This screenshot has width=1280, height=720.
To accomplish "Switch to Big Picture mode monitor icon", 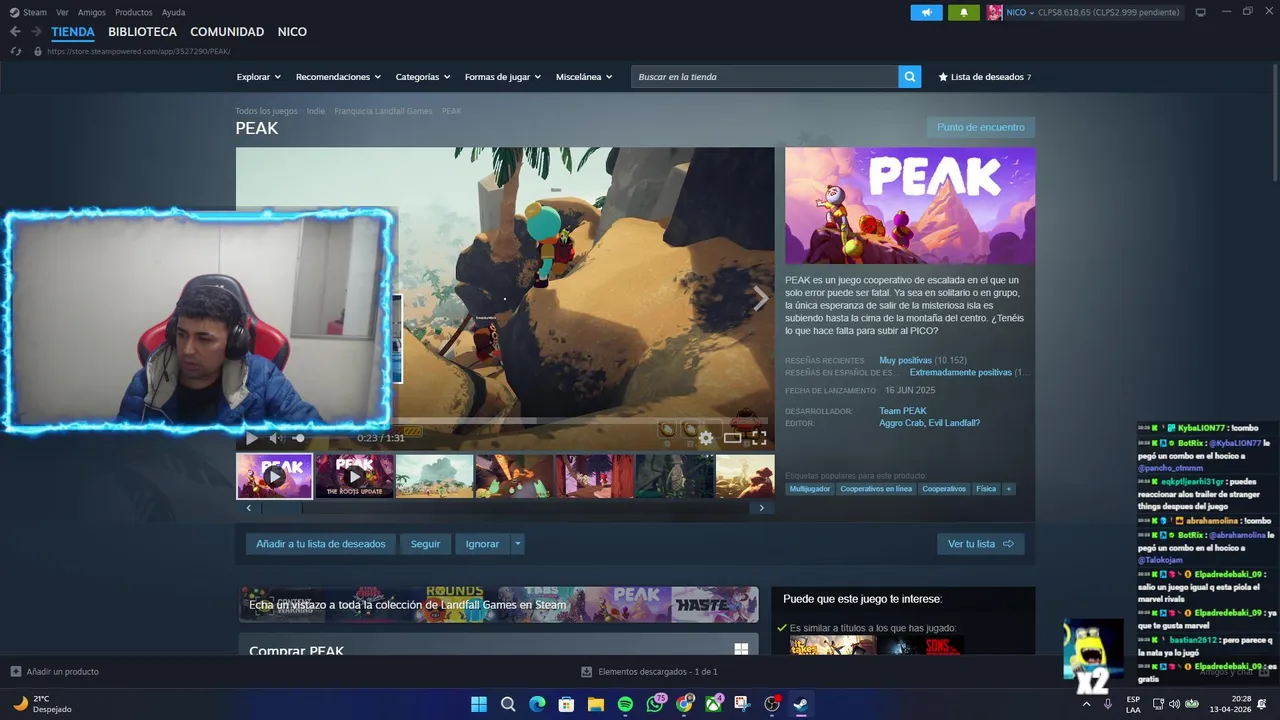I will (1200, 12).
